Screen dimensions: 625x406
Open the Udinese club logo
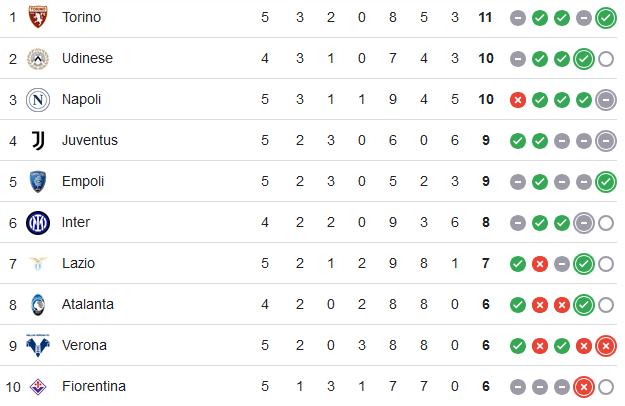(38, 59)
